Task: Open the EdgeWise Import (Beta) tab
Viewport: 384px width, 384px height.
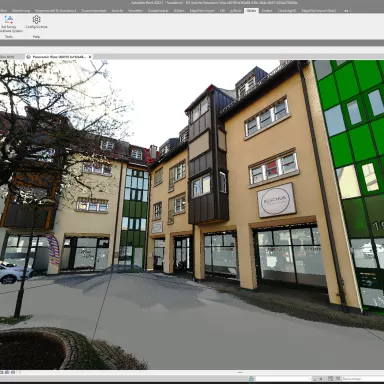Action: [319, 10]
